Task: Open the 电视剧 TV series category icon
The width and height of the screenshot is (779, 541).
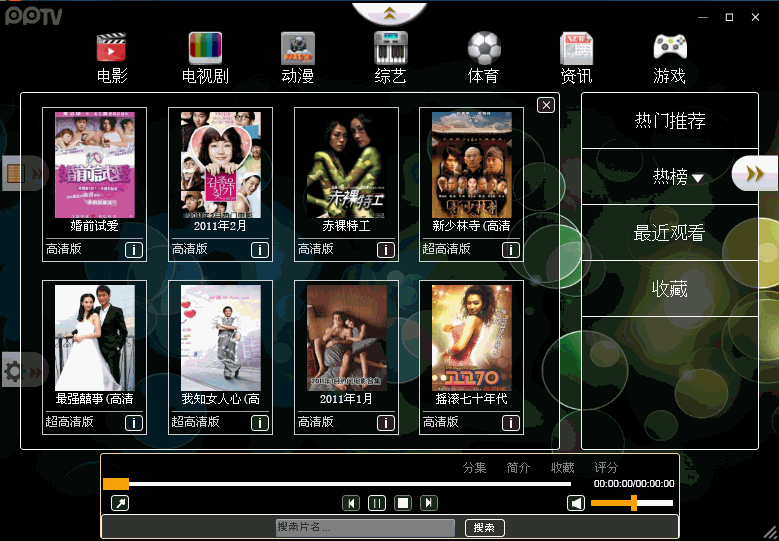Action: coord(205,48)
